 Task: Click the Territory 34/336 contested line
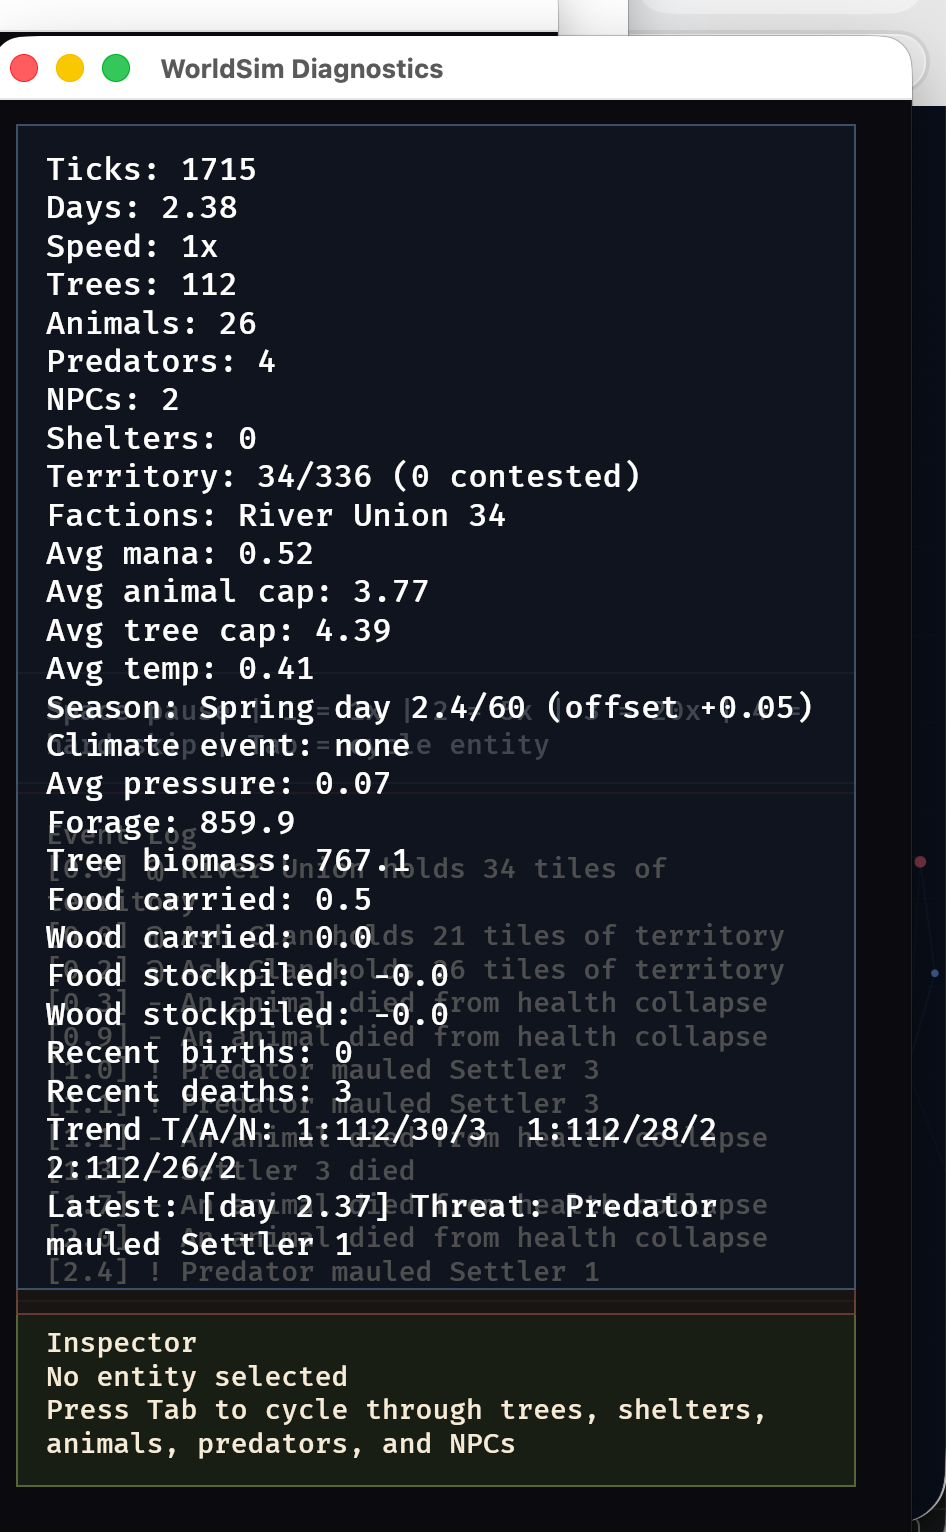342,476
